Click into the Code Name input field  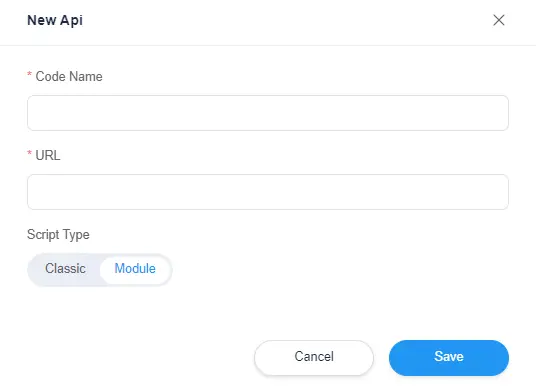268,113
